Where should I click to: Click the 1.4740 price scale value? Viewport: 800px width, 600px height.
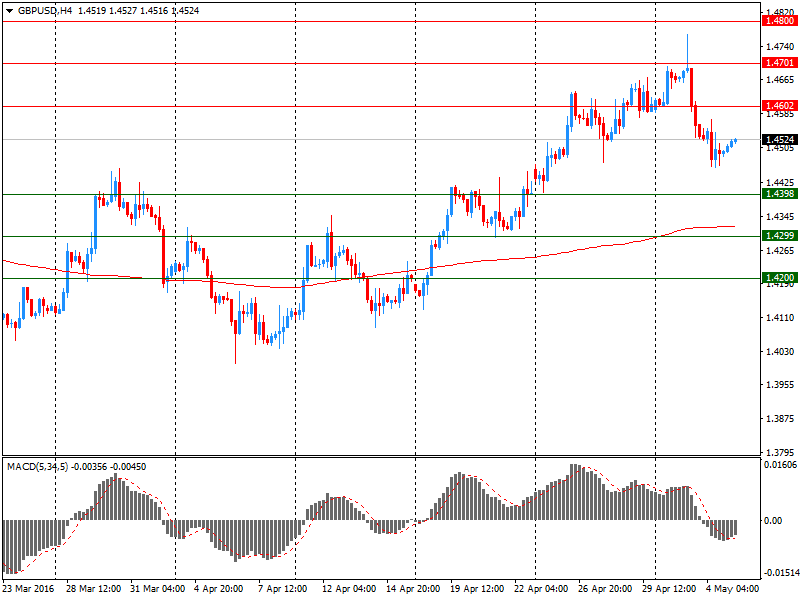coord(781,46)
